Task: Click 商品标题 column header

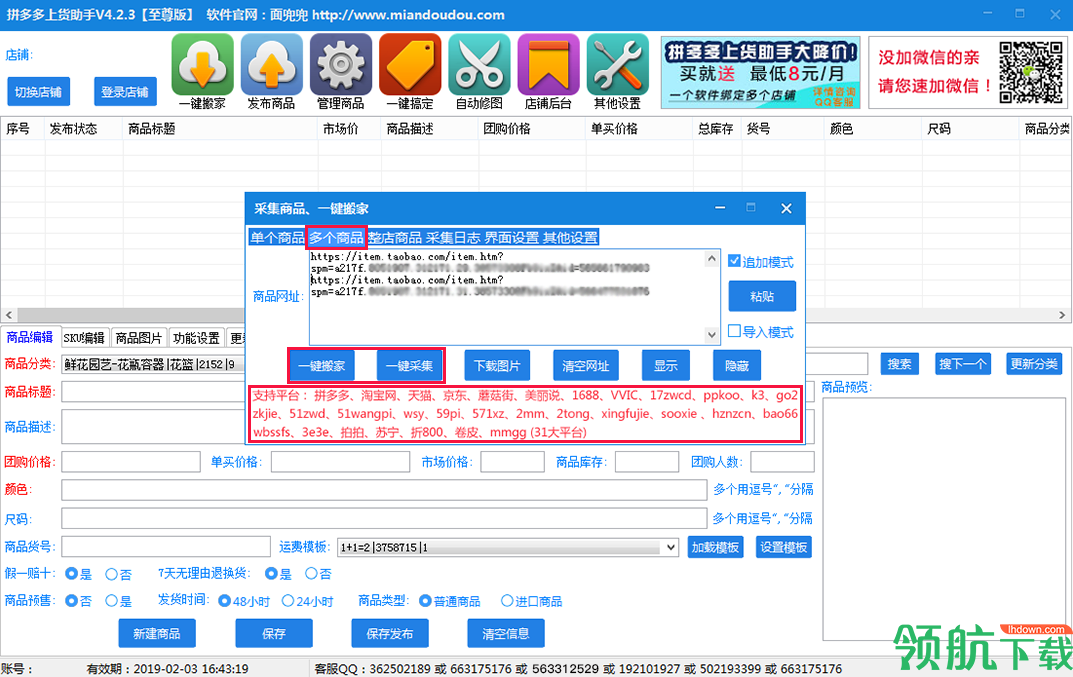Action: (x=152, y=129)
